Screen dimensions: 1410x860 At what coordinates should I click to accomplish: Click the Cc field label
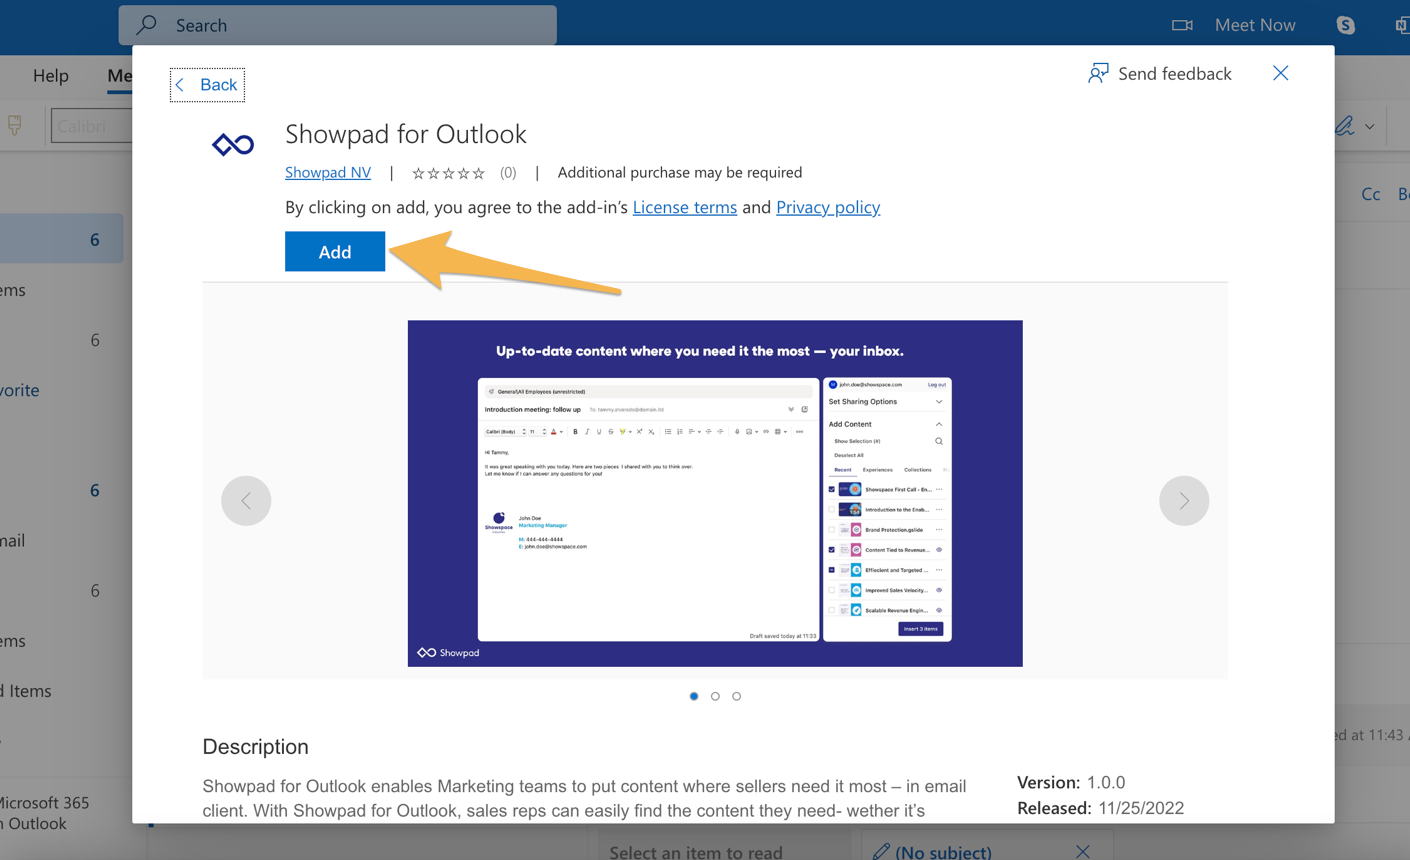coord(1371,194)
